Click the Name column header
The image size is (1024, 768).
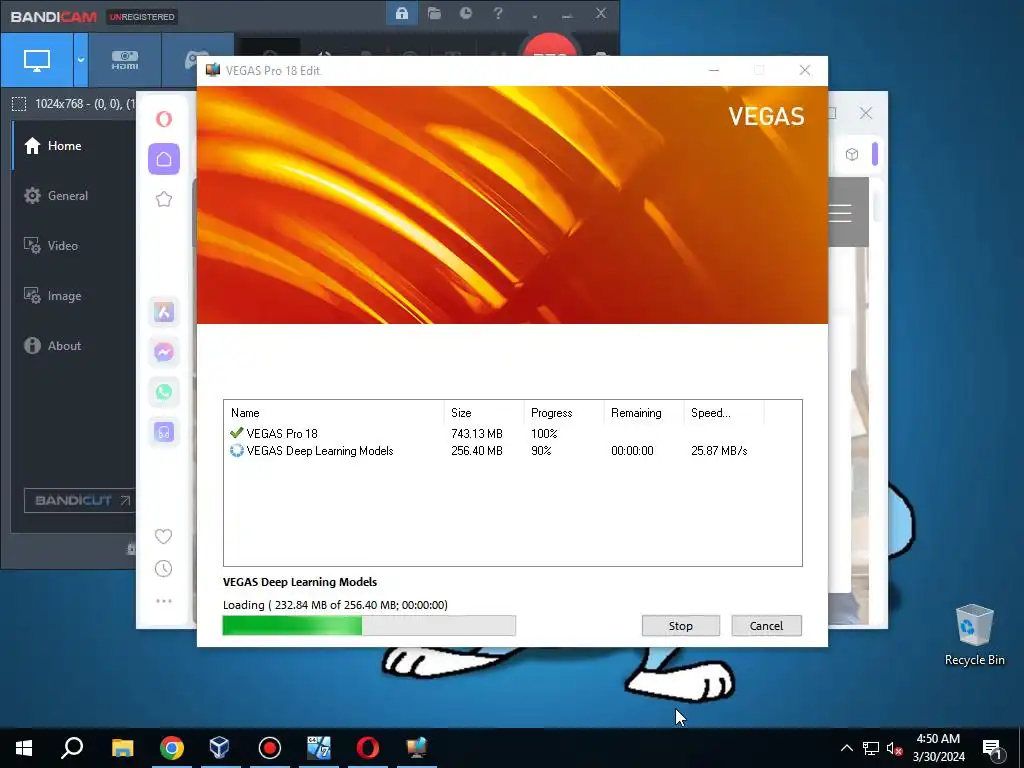(x=334, y=413)
